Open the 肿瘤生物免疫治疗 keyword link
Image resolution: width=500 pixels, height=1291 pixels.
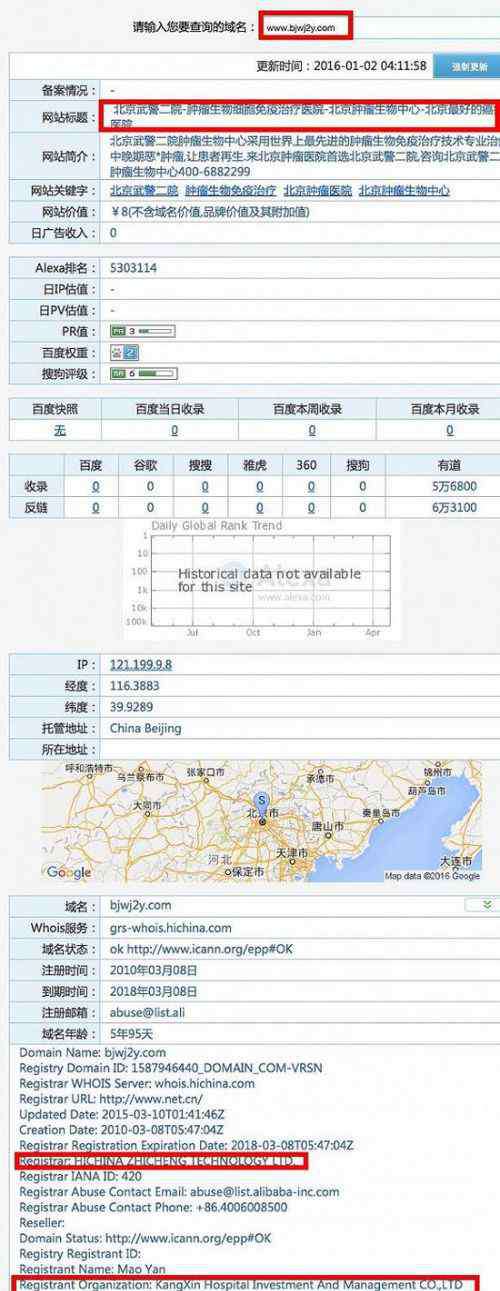231,190
